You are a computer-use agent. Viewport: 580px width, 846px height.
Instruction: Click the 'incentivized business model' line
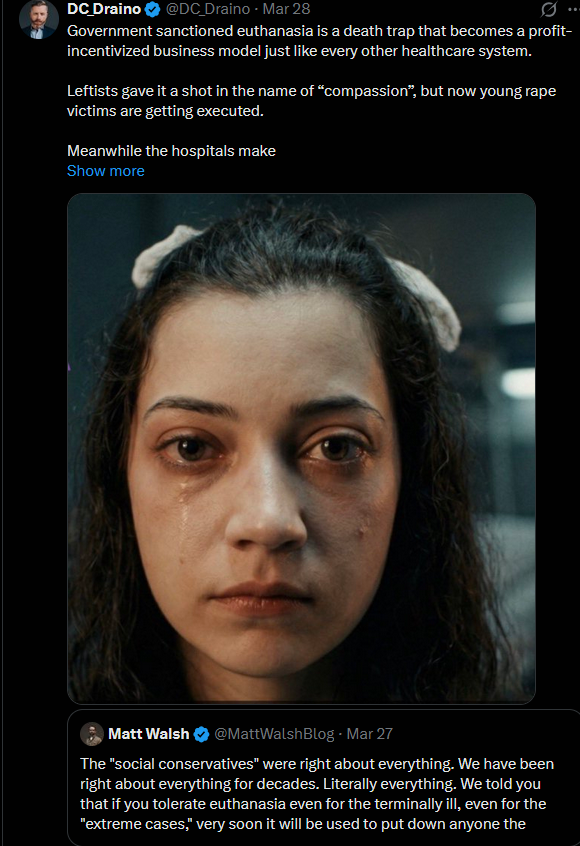299,51
